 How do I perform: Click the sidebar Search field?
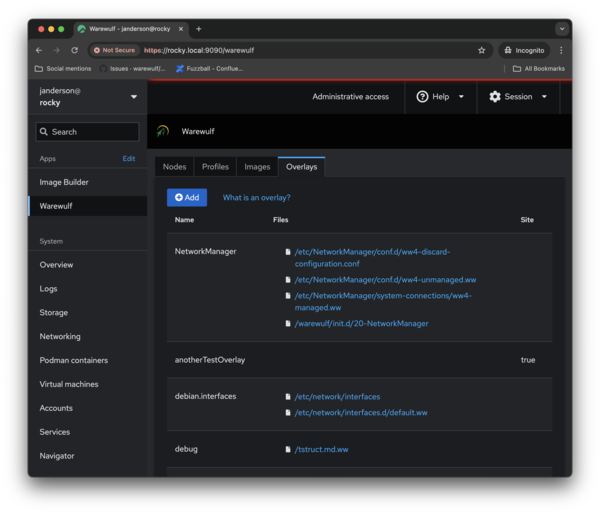click(x=87, y=132)
